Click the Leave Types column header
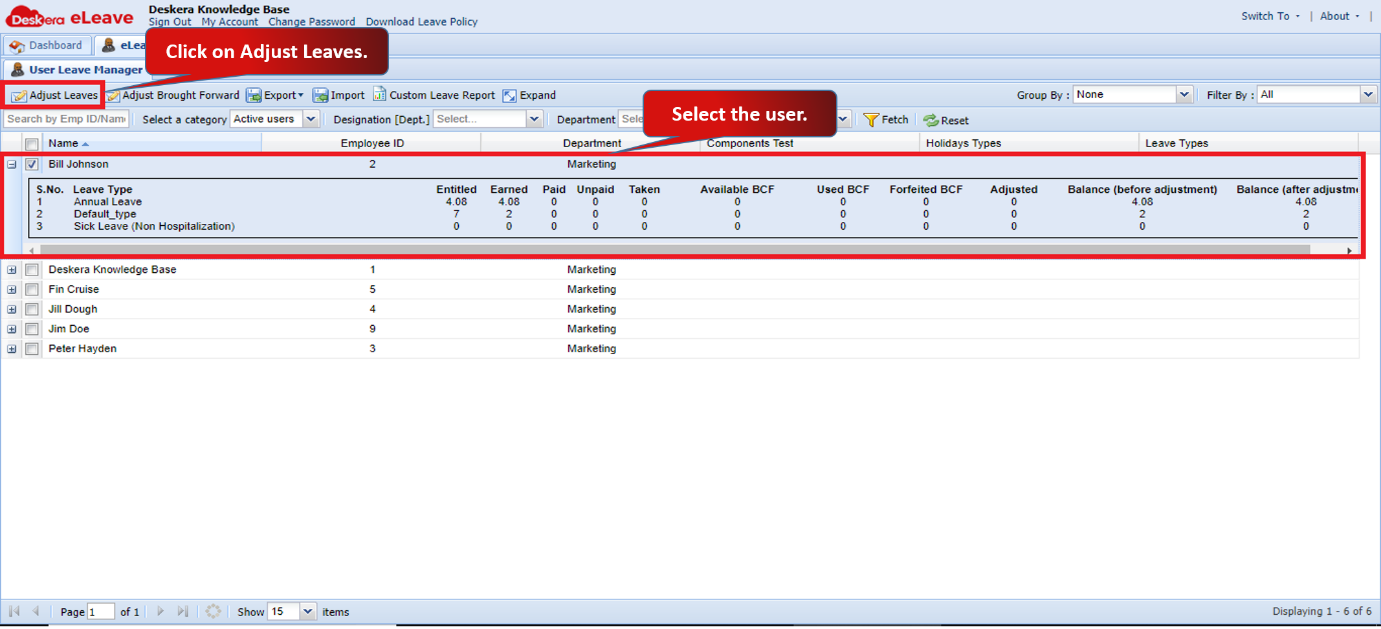This screenshot has height=629, width=1381. point(1249,144)
